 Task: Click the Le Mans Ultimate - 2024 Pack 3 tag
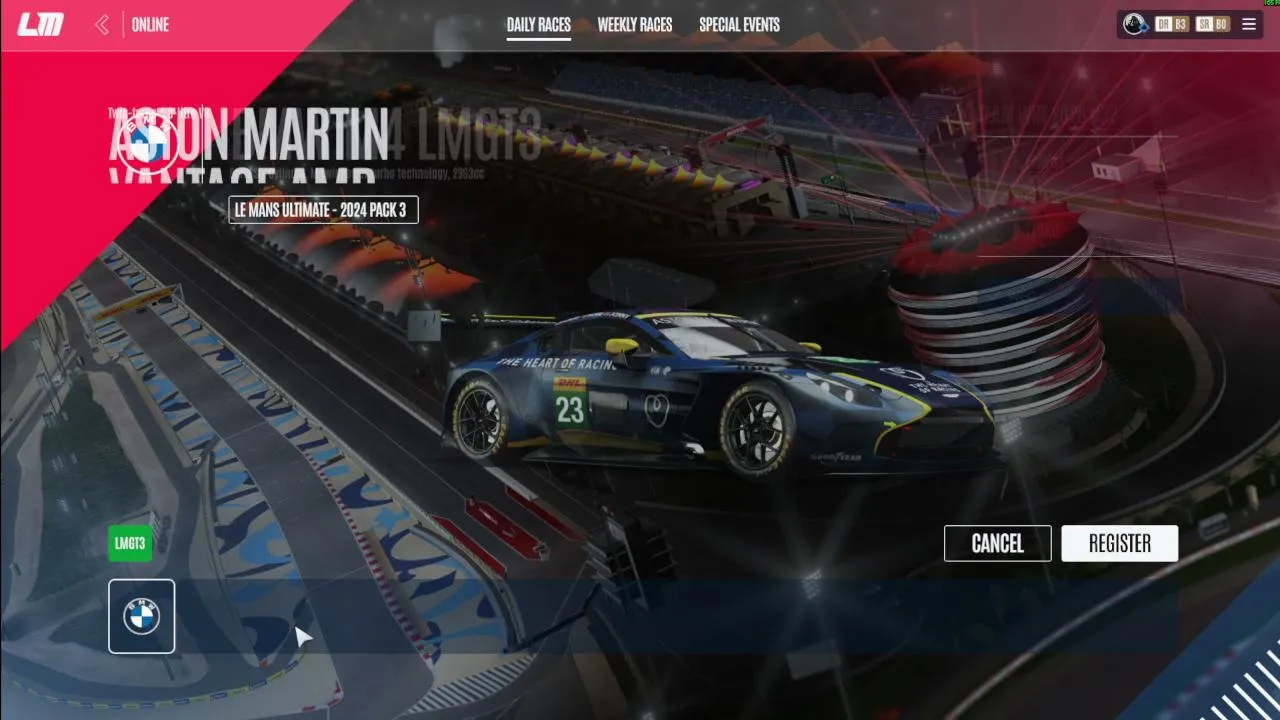tap(324, 210)
